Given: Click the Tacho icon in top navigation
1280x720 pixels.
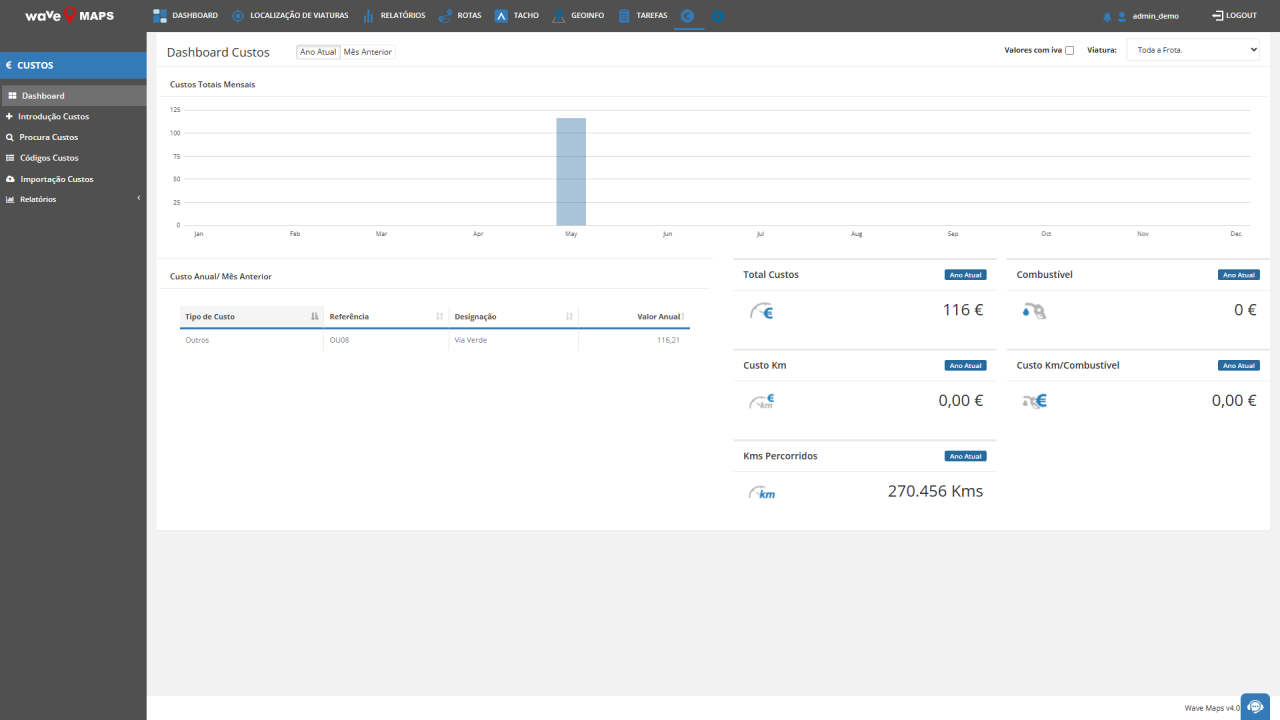Looking at the screenshot, I should tap(502, 16).
